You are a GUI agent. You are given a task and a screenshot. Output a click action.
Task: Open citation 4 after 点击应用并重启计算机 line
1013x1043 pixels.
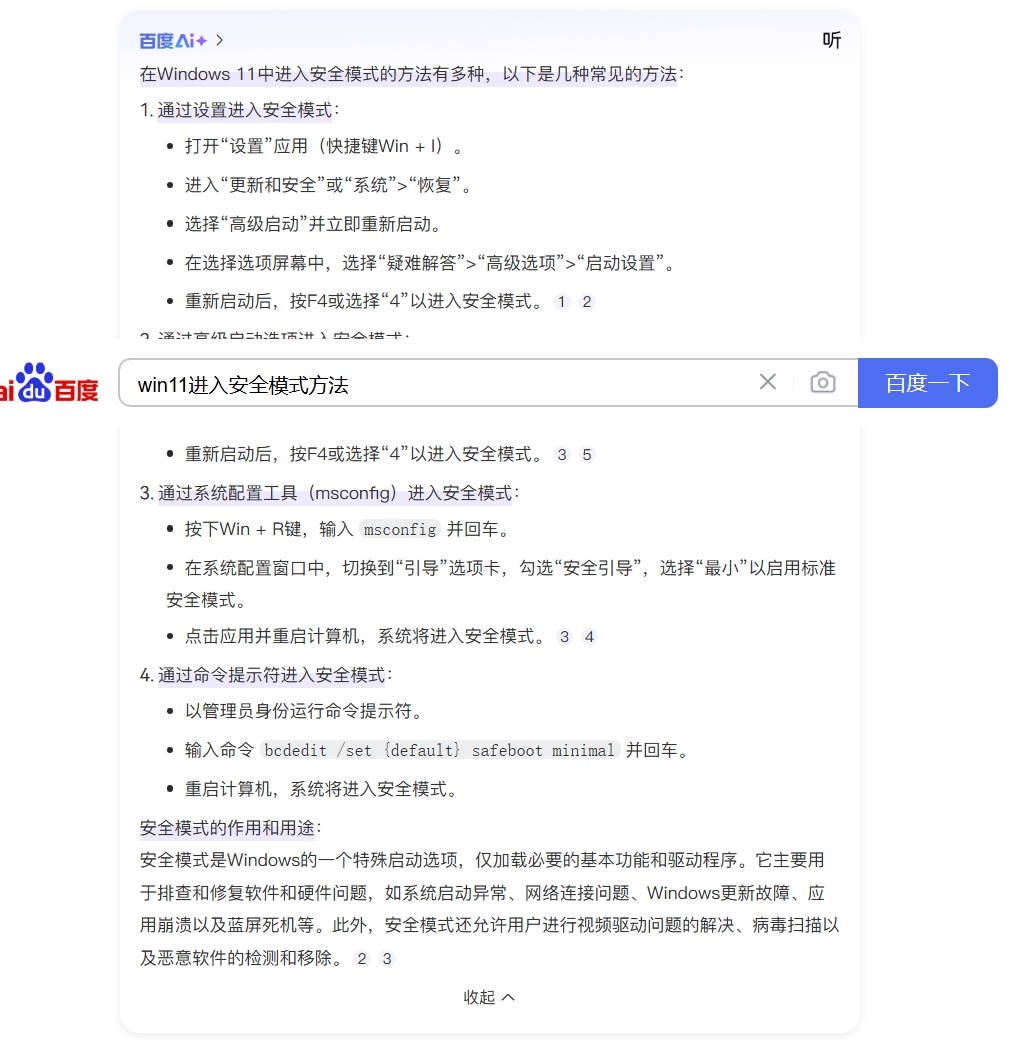pyautogui.click(x=589, y=637)
